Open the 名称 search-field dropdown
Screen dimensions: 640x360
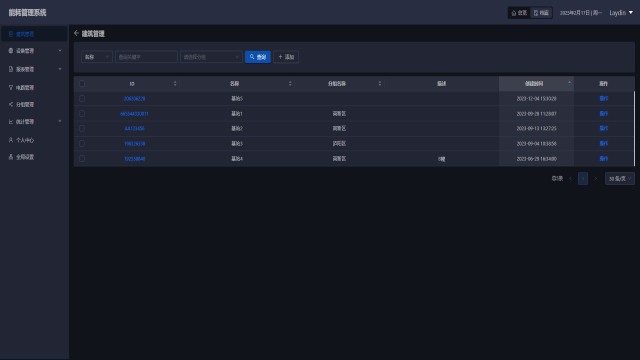[97, 57]
